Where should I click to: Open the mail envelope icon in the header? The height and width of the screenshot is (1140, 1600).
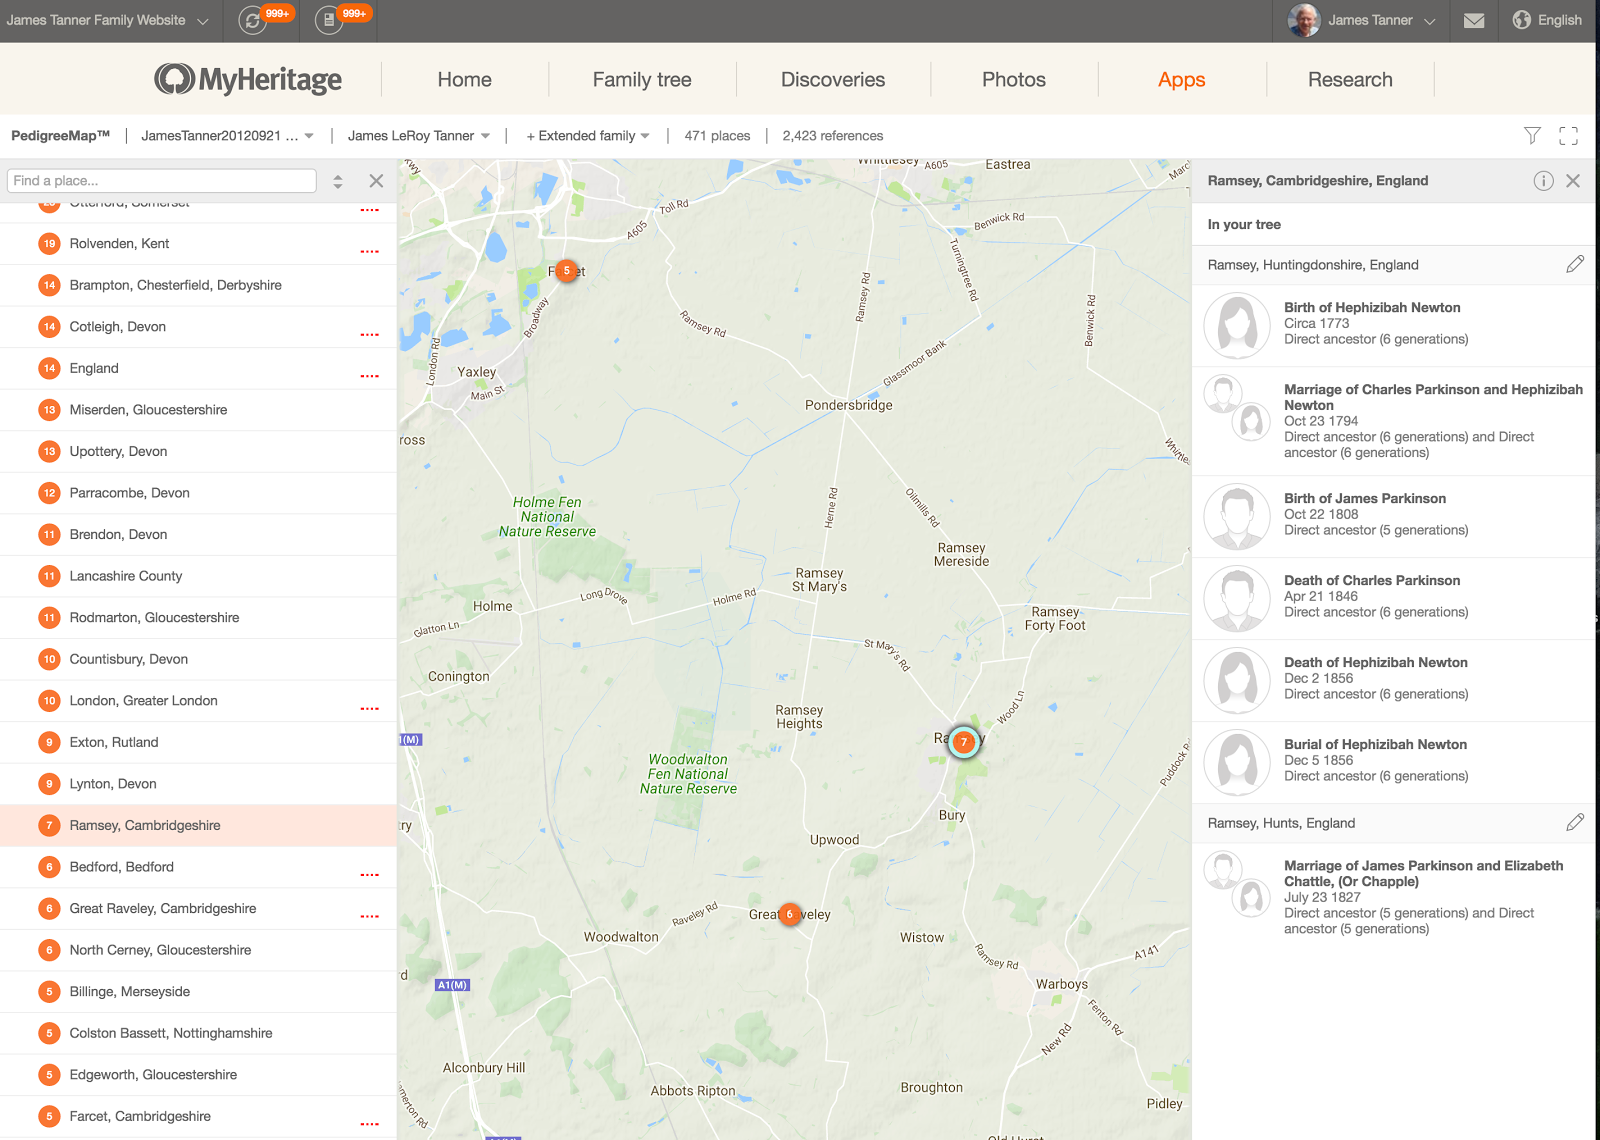(x=1473, y=20)
